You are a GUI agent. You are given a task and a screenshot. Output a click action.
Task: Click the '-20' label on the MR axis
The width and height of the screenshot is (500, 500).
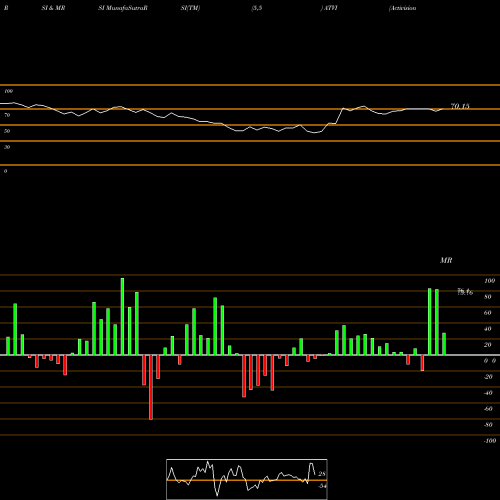click(488, 377)
